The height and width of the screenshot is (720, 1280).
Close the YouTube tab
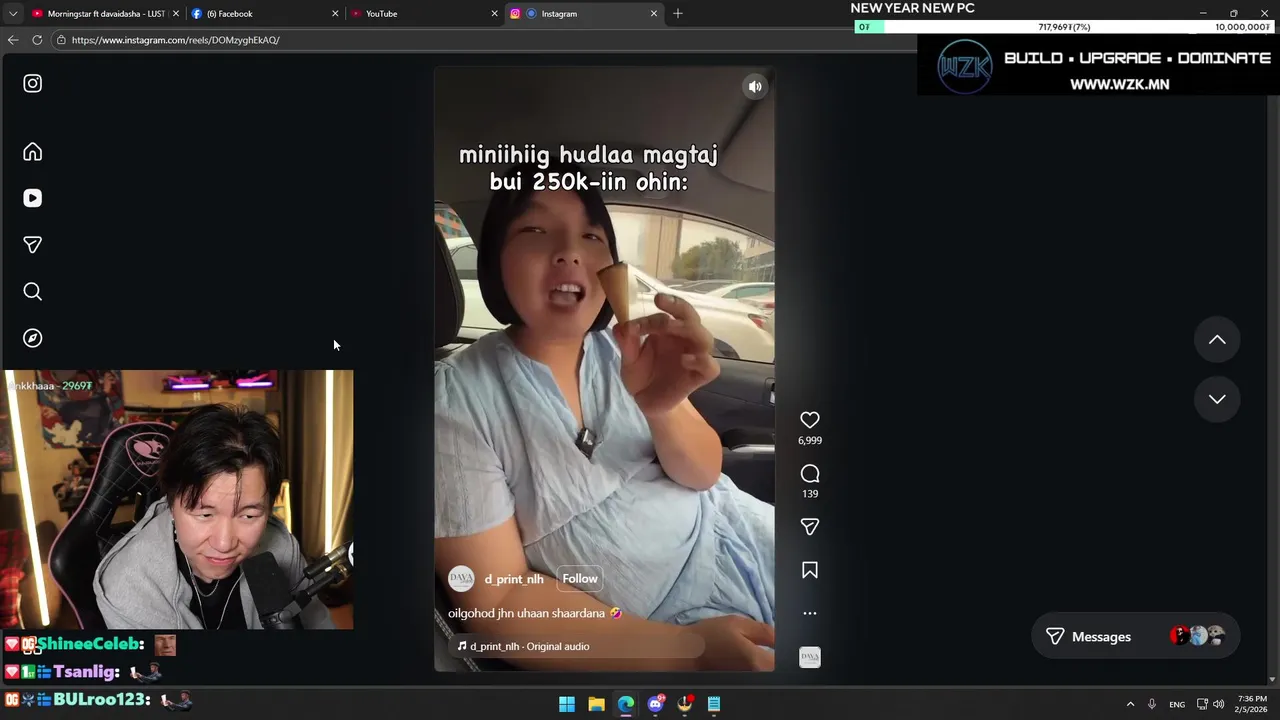point(494,14)
